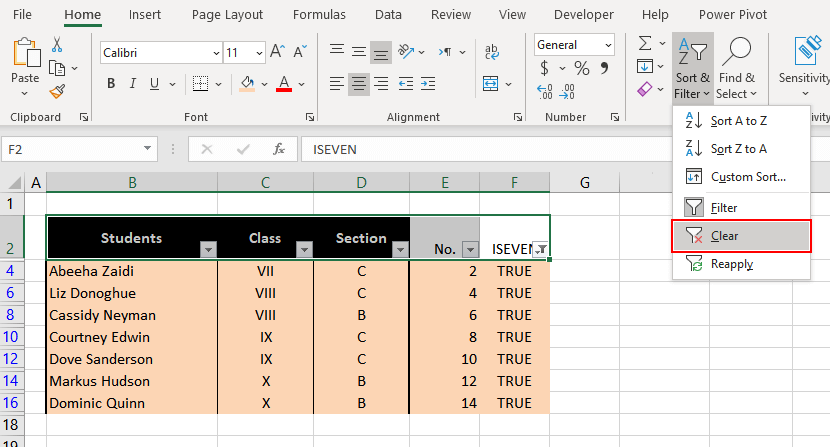Click the Sensitivity button
Screen dimensions: 830x447
803,68
